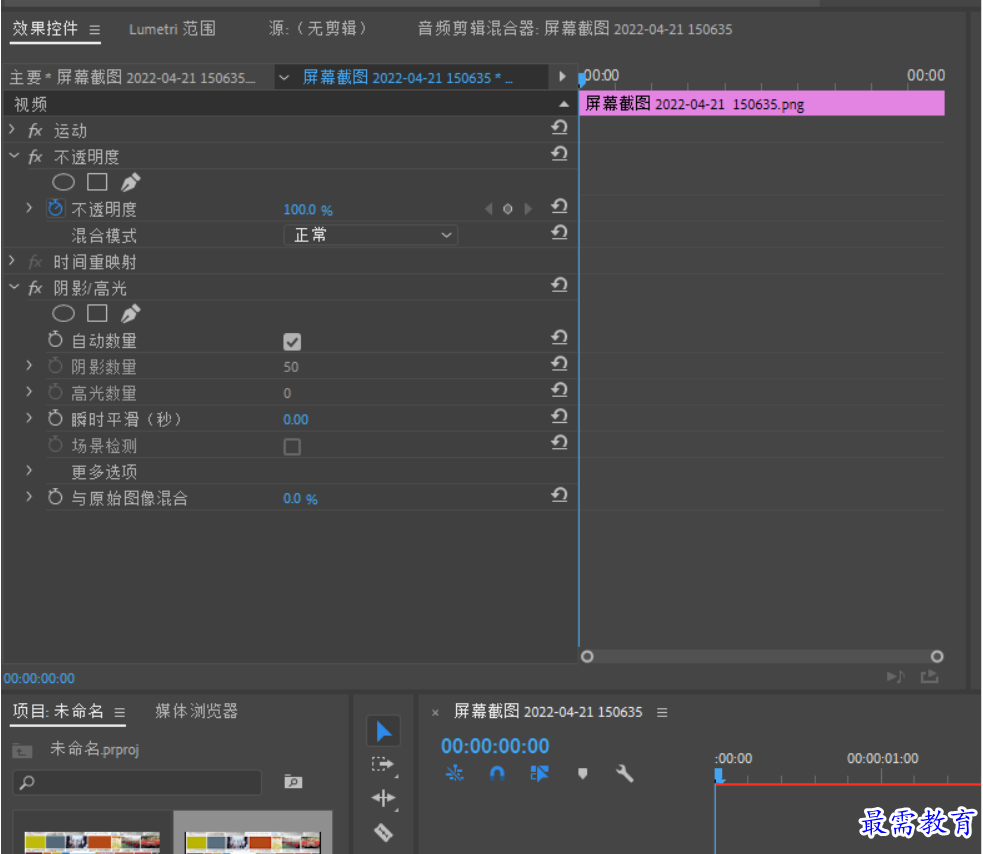
Task: Reset the 混合模式 parameter
Action: (x=559, y=233)
